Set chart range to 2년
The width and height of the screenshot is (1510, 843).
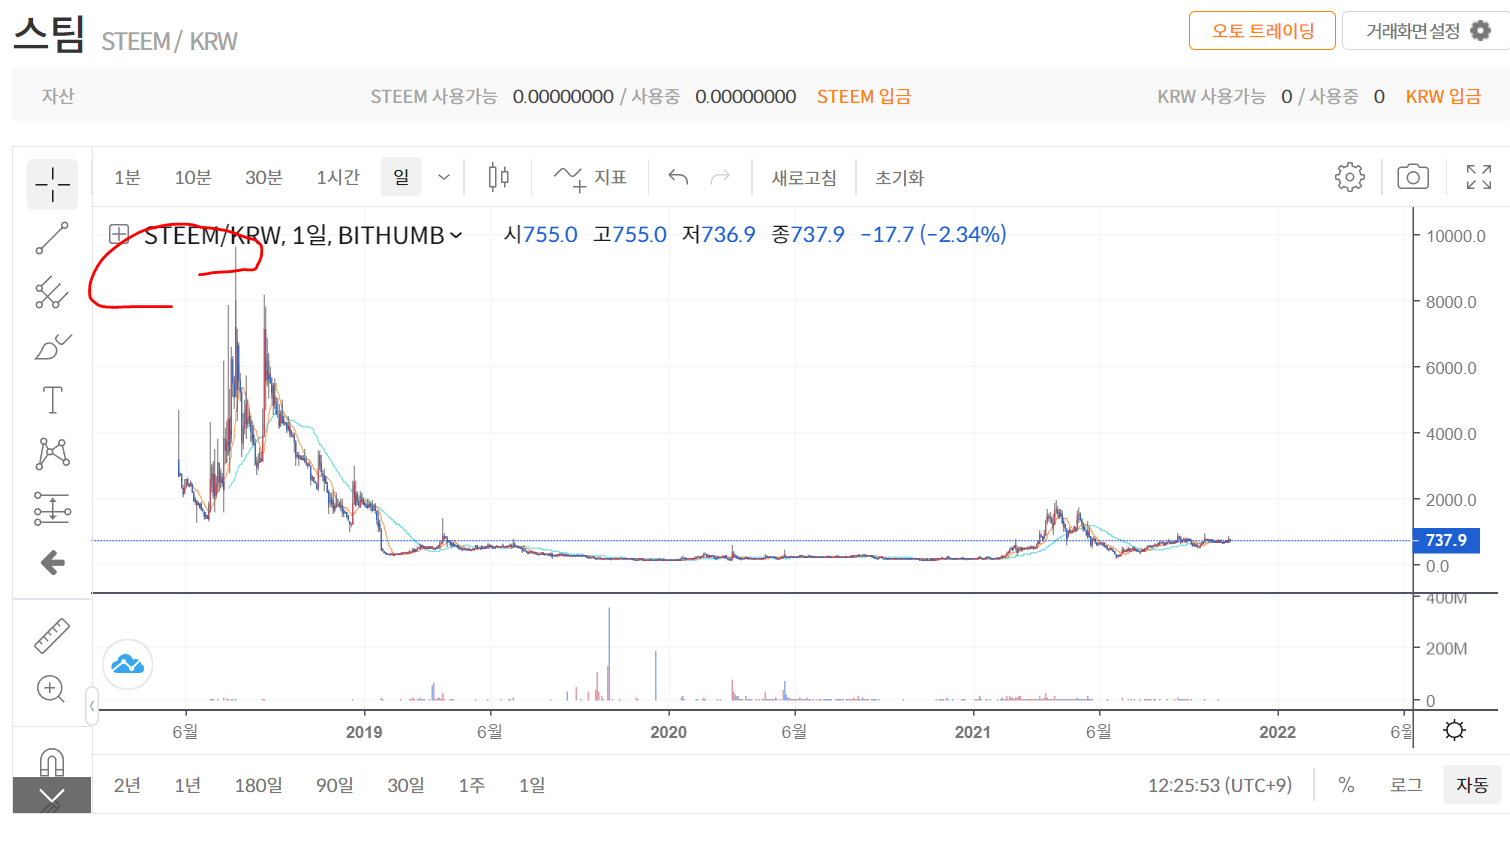[127, 785]
